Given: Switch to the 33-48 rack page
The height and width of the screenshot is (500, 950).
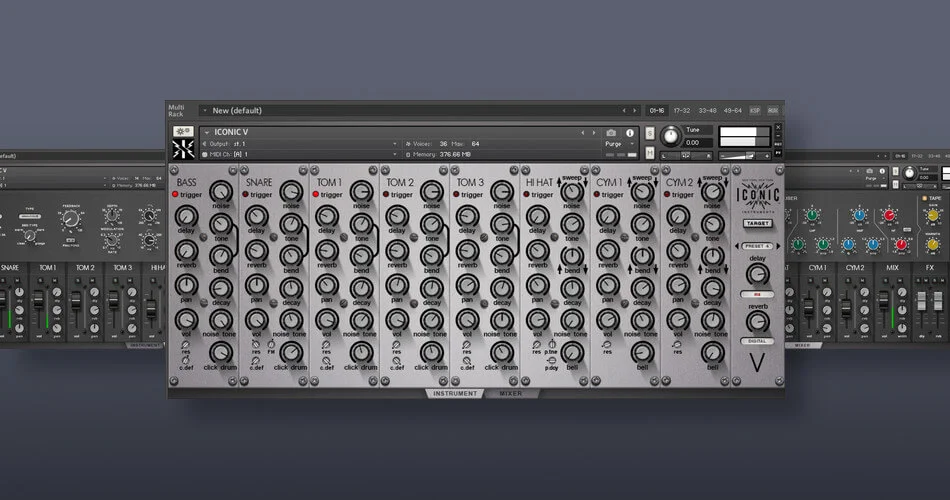Looking at the screenshot, I should tap(708, 111).
